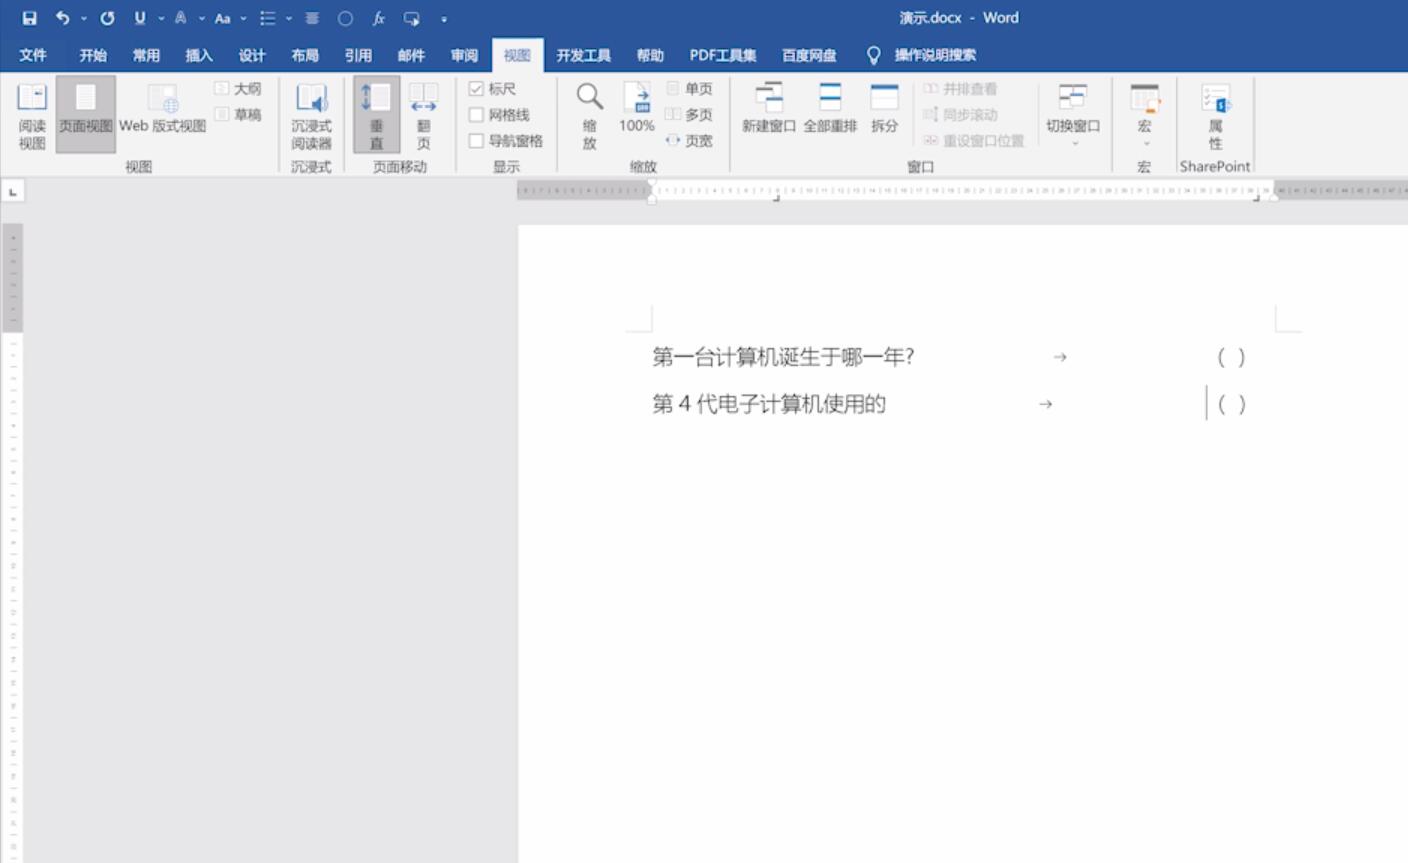
Task: Select 垂直 vertical page movement
Action: pos(377,114)
